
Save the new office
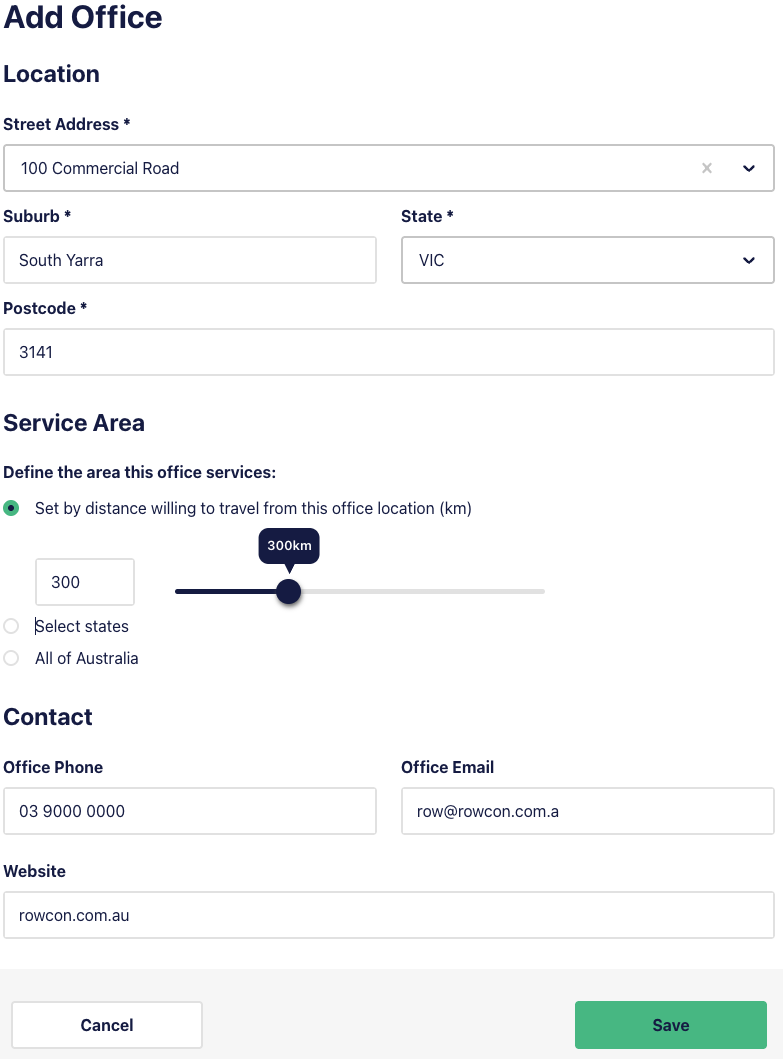[671, 1025]
